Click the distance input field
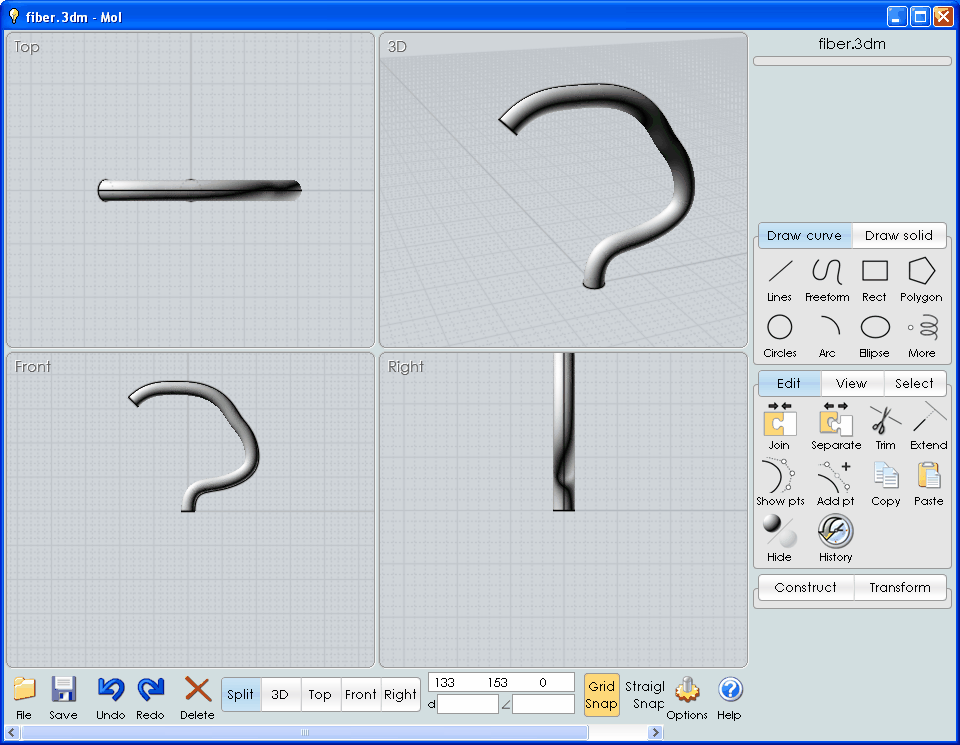Screen dimensions: 960x745 pos(467,704)
